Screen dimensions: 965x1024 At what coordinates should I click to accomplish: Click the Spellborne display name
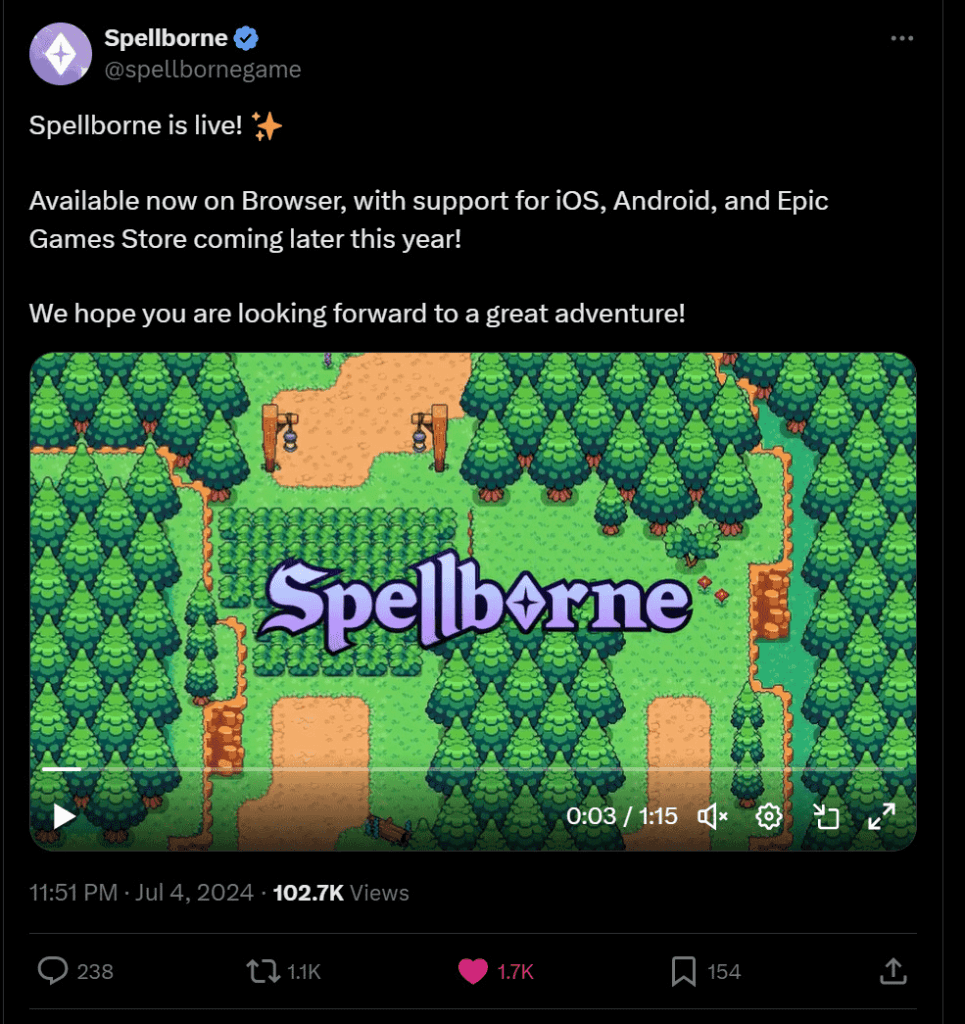click(x=165, y=39)
